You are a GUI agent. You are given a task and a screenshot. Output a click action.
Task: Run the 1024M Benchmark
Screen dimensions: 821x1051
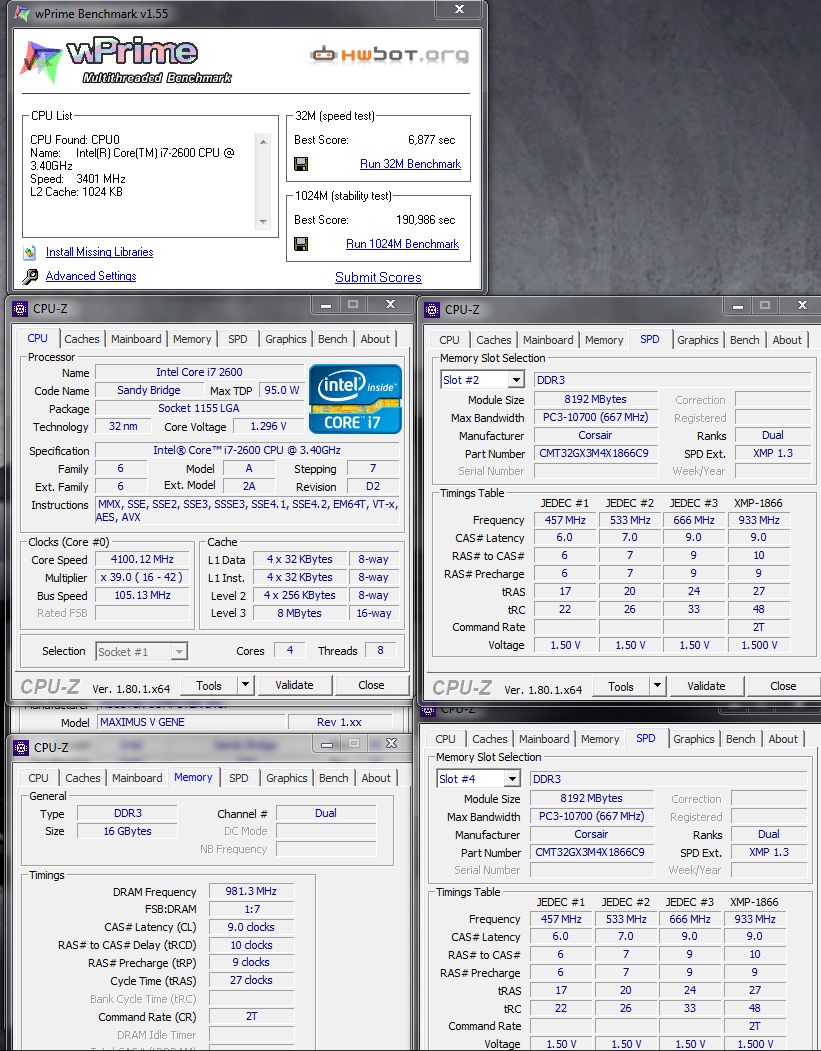tap(402, 244)
